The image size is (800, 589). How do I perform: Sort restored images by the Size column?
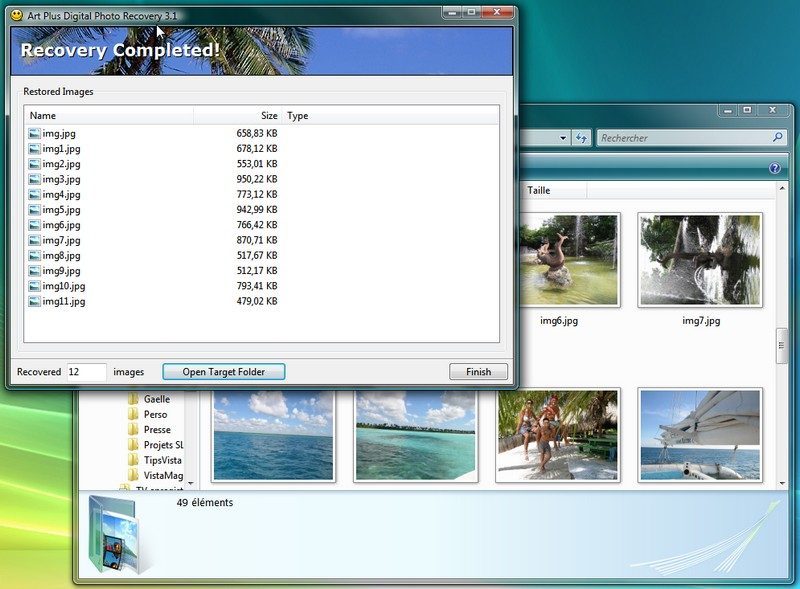[x=237, y=116]
